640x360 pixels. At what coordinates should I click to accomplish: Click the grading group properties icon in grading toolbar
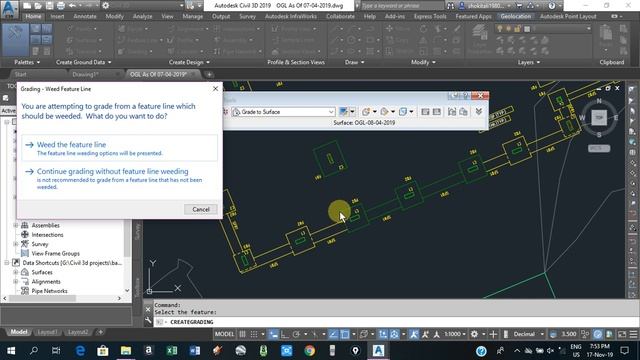[x=452, y=111]
